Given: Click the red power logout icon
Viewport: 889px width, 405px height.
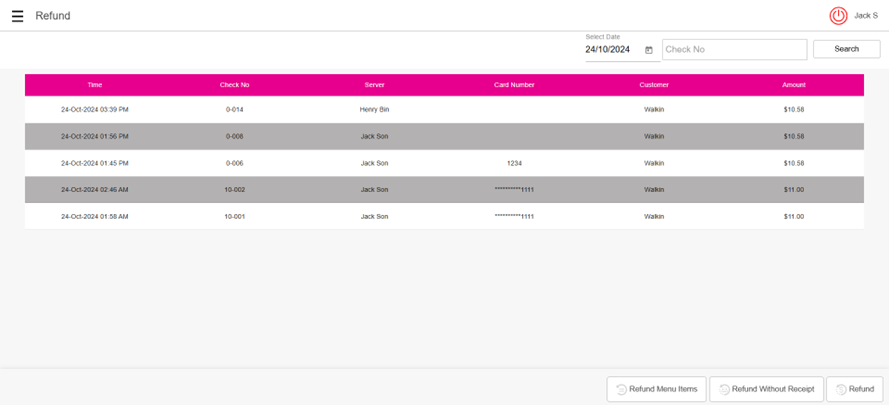Looking at the screenshot, I should pos(838,16).
